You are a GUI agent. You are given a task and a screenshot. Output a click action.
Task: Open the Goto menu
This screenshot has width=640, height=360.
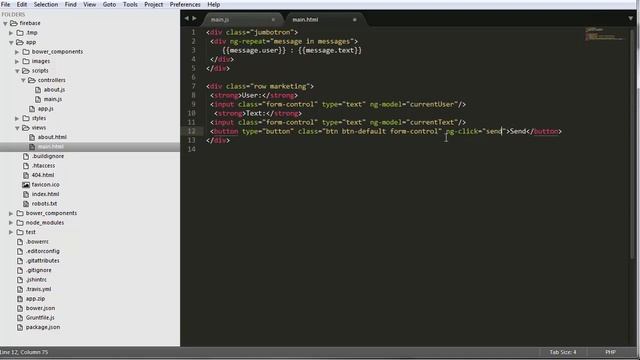coord(109,4)
